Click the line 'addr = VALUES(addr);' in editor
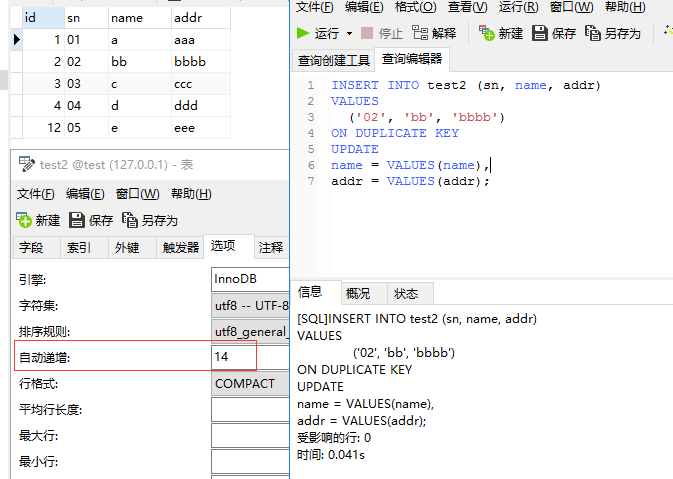This screenshot has width=673, height=479. (x=410, y=181)
